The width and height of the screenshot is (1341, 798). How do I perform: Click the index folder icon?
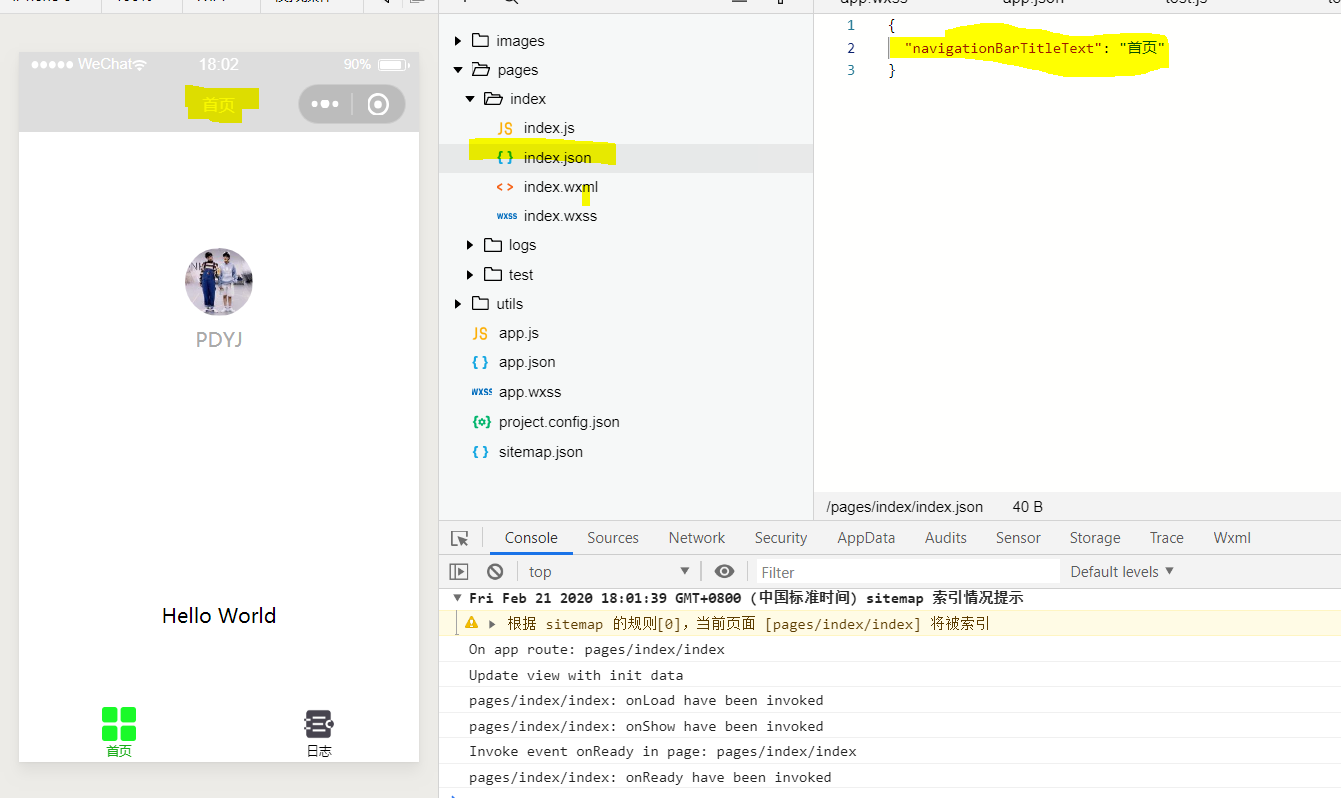pos(493,98)
